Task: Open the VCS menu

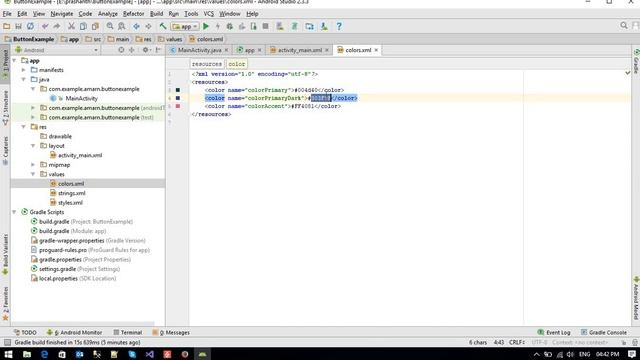Action: [209, 14]
